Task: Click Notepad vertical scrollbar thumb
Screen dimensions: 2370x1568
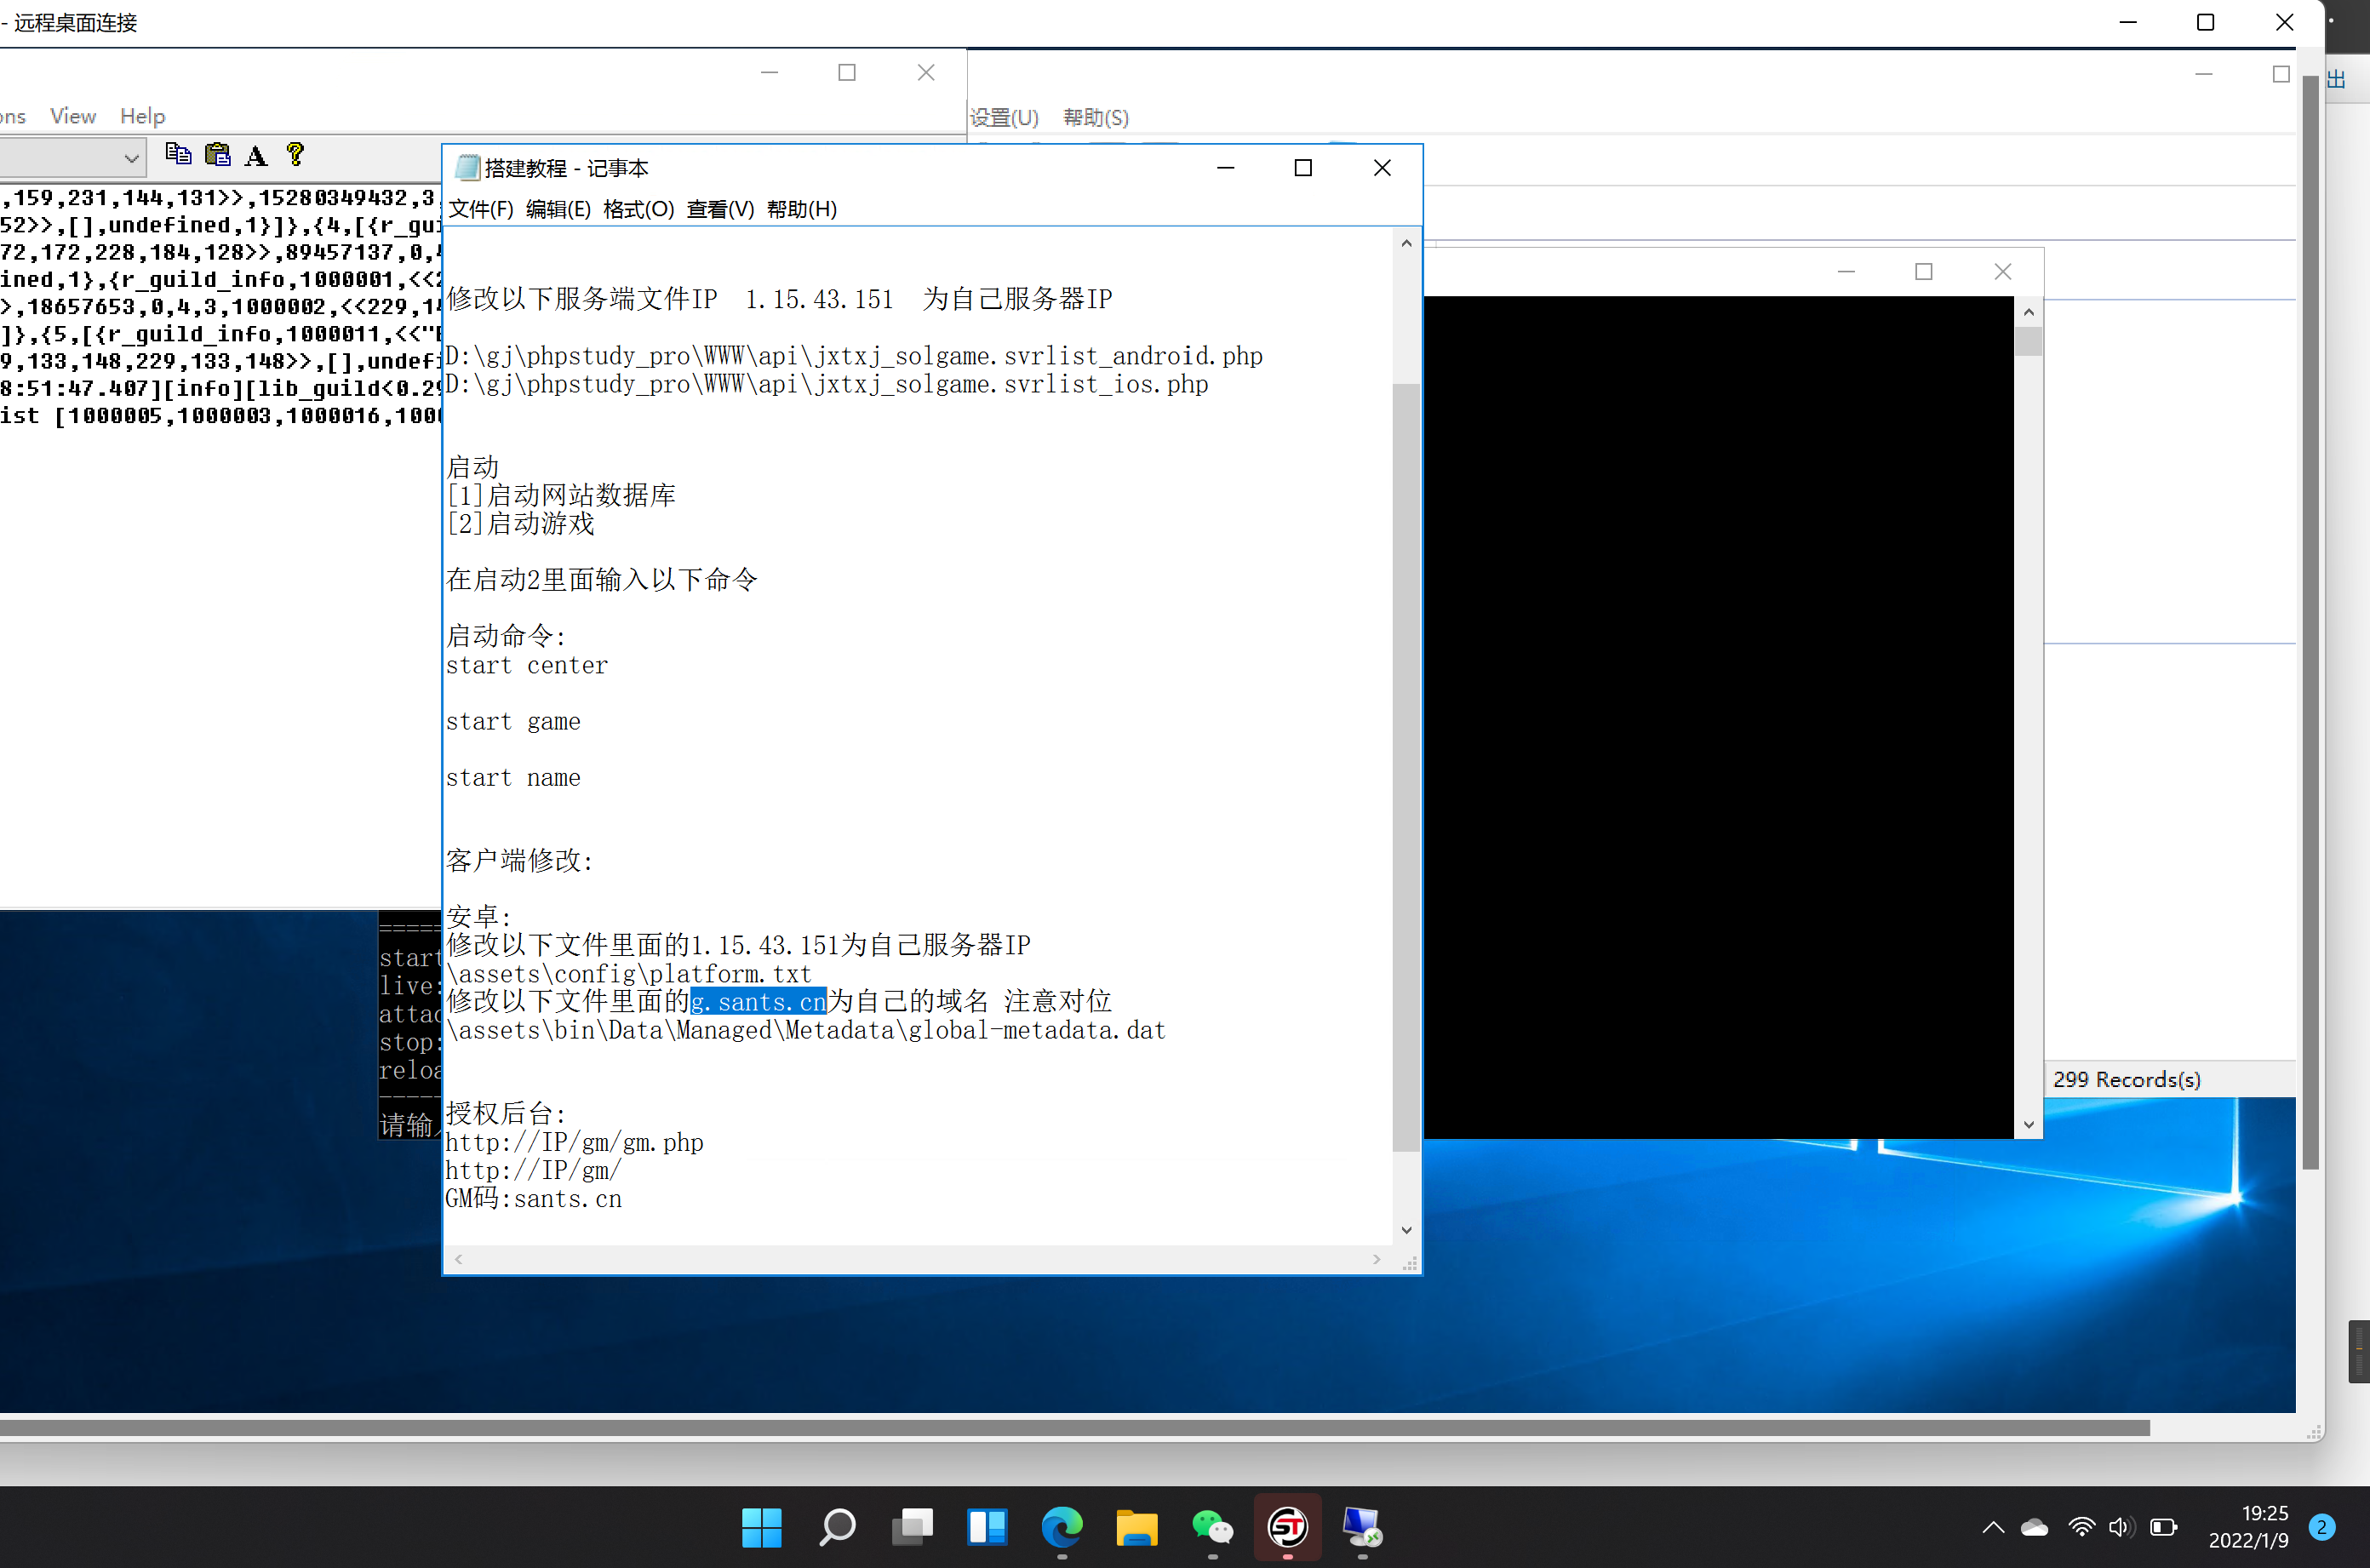Action: click(1406, 767)
